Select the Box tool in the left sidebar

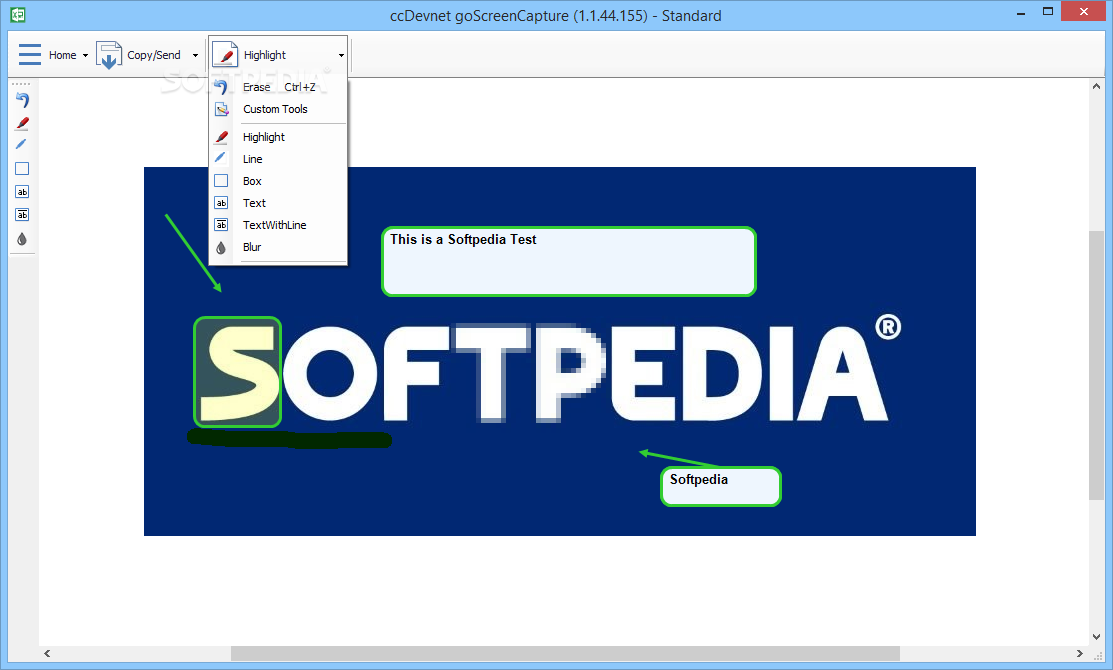(x=22, y=168)
